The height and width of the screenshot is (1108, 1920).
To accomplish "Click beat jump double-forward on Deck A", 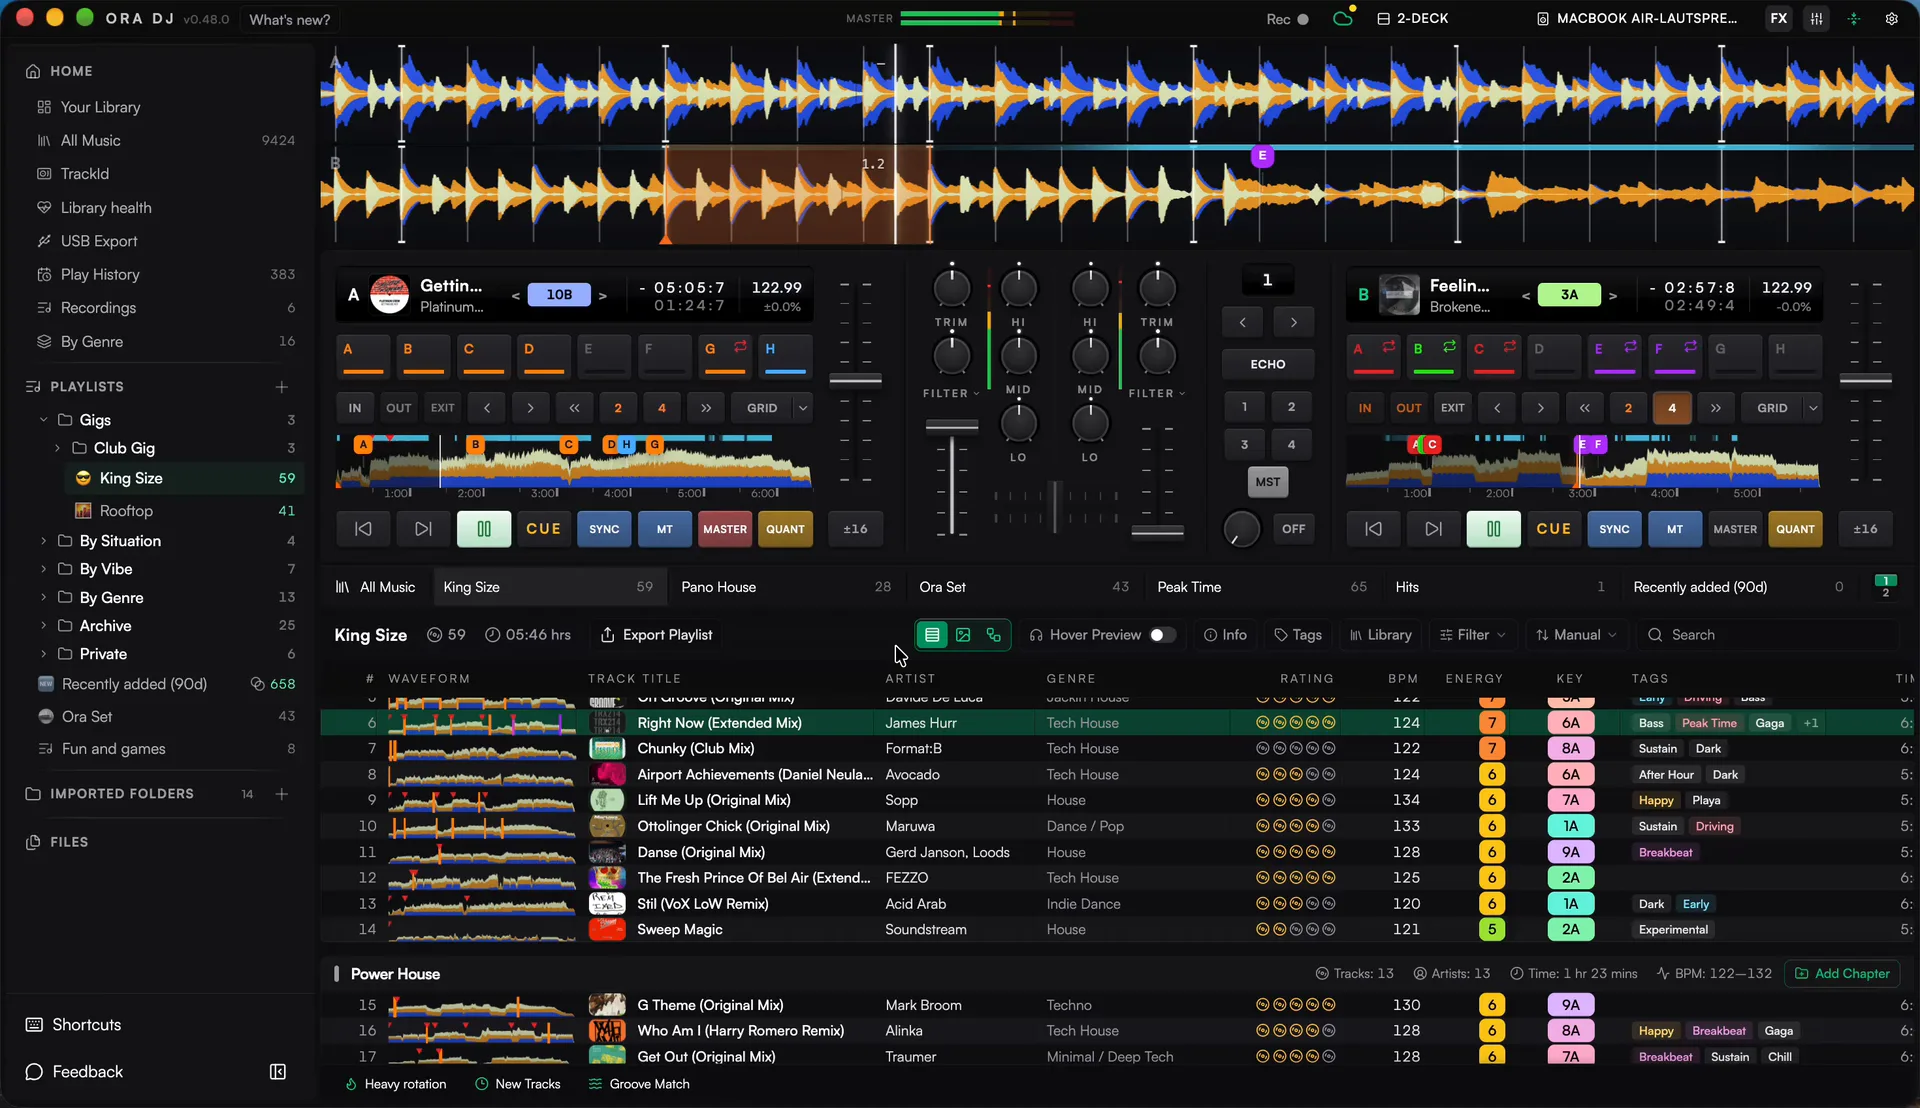I will pyautogui.click(x=706, y=408).
